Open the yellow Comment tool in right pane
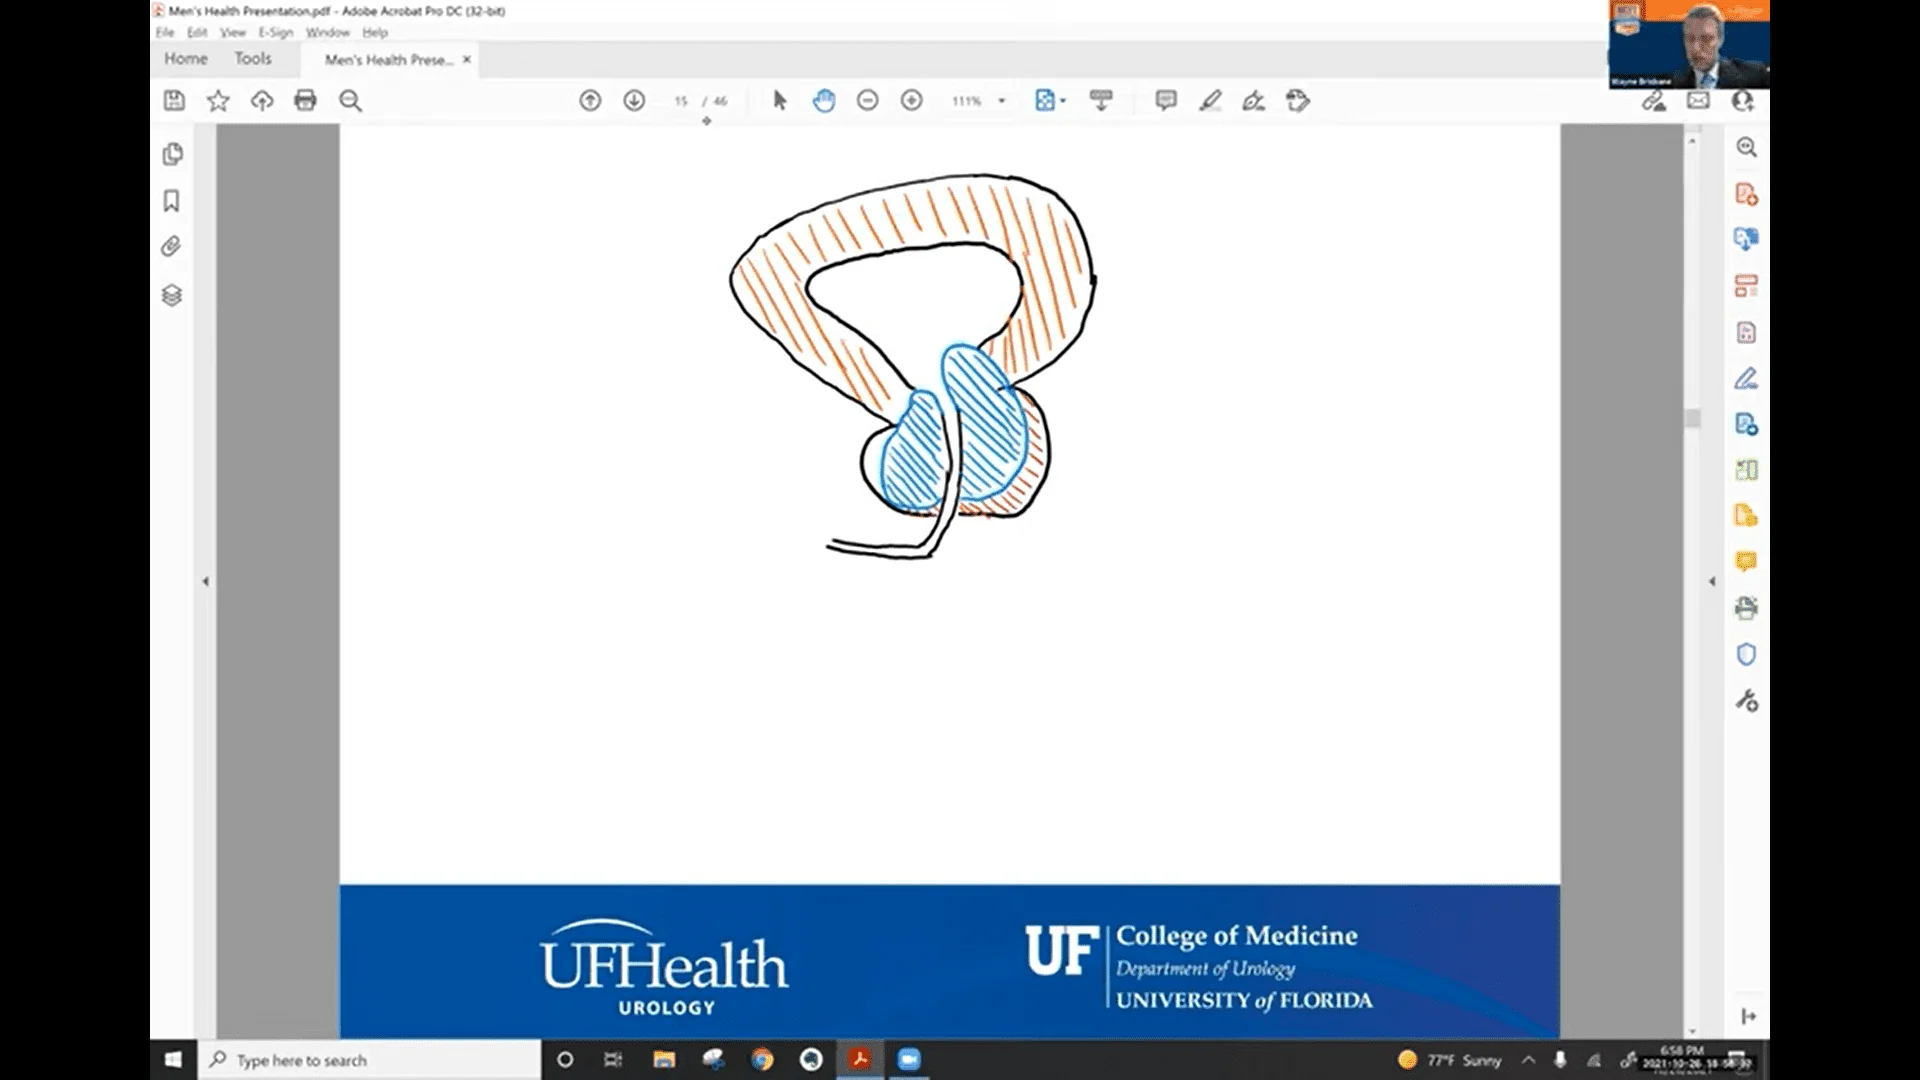This screenshot has width=1920, height=1080. (x=1746, y=562)
